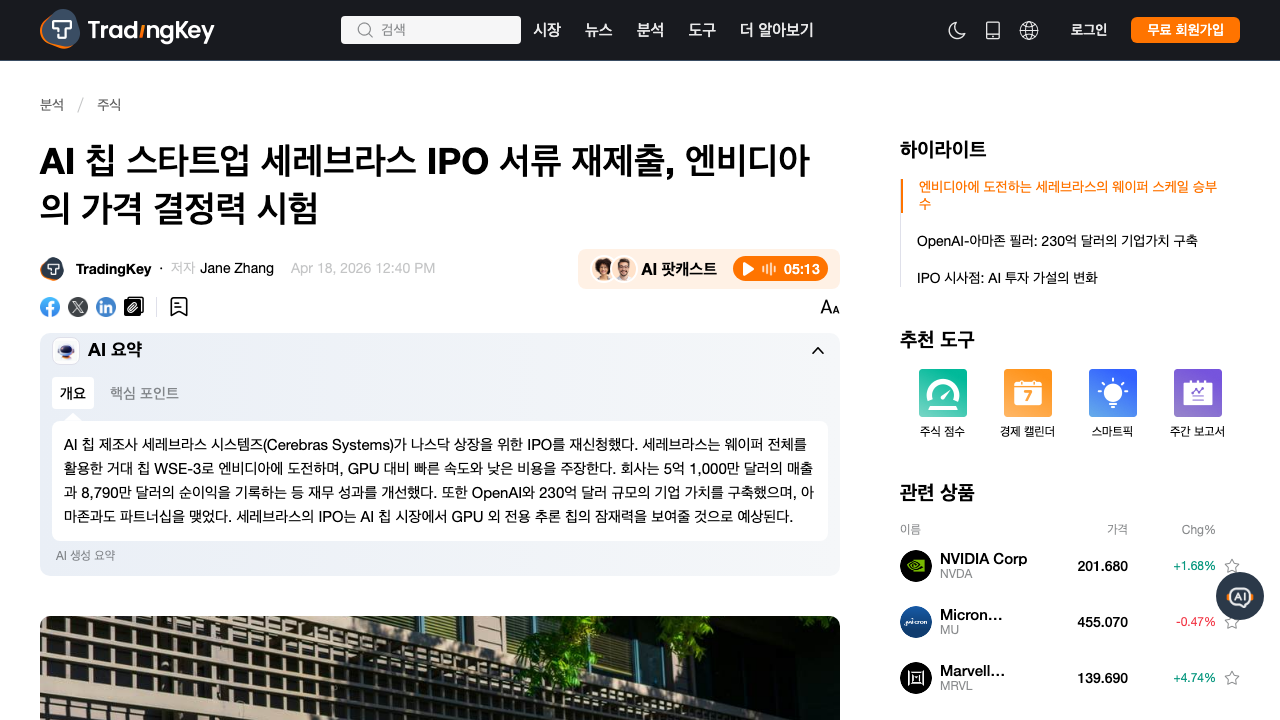Open Marvell MRVL stock row
The width and height of the screenshot is (1280, 720).
click(1070, 678)
